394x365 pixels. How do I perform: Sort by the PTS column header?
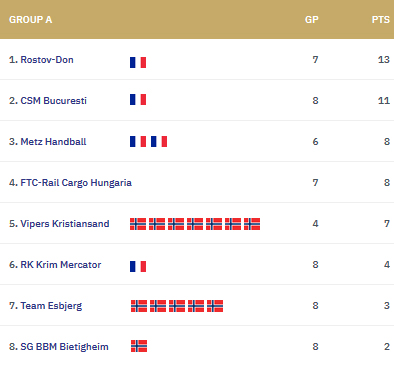click(381, 20)
